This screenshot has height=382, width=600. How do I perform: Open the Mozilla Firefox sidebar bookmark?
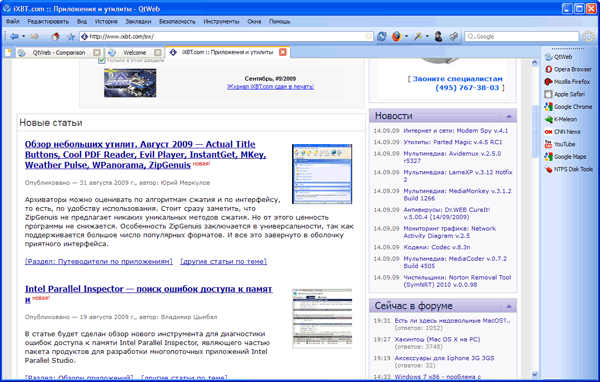coord(567,82)
